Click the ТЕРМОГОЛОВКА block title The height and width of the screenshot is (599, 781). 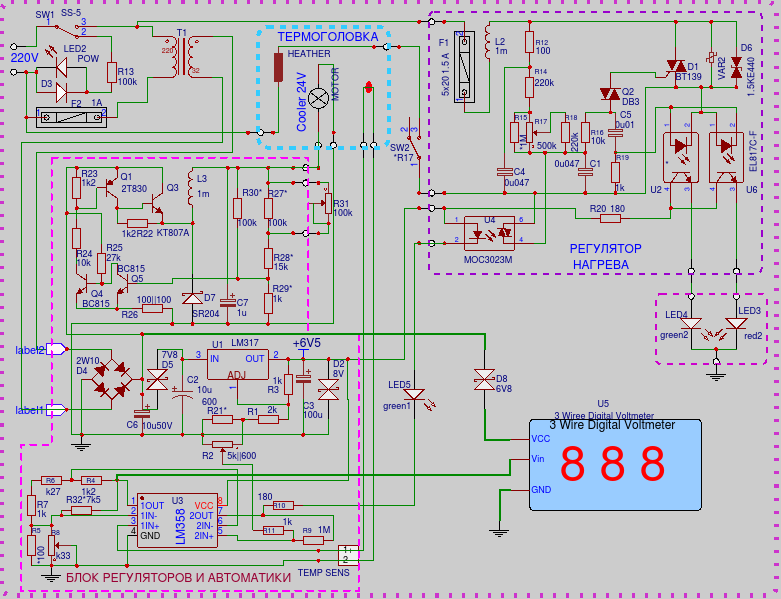point(320,36)
